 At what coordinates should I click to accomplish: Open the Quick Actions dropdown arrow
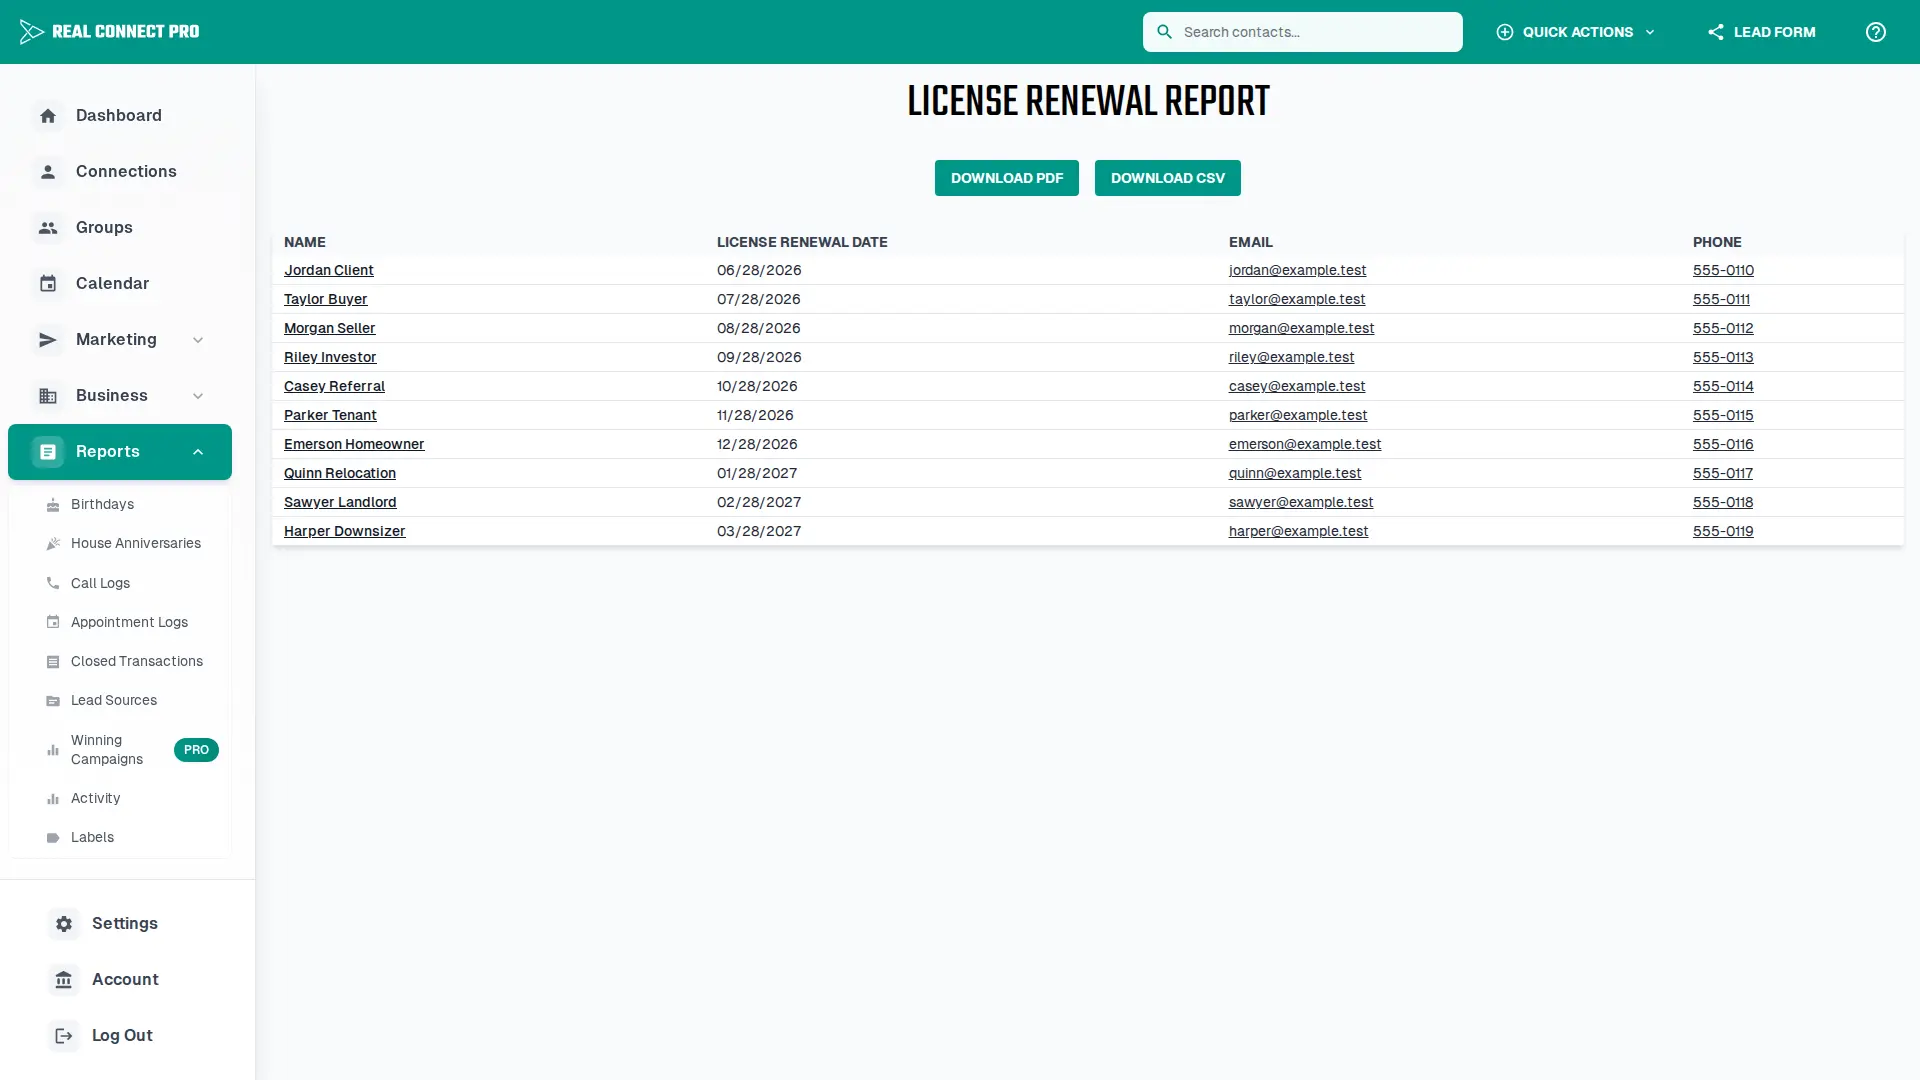1650,32
